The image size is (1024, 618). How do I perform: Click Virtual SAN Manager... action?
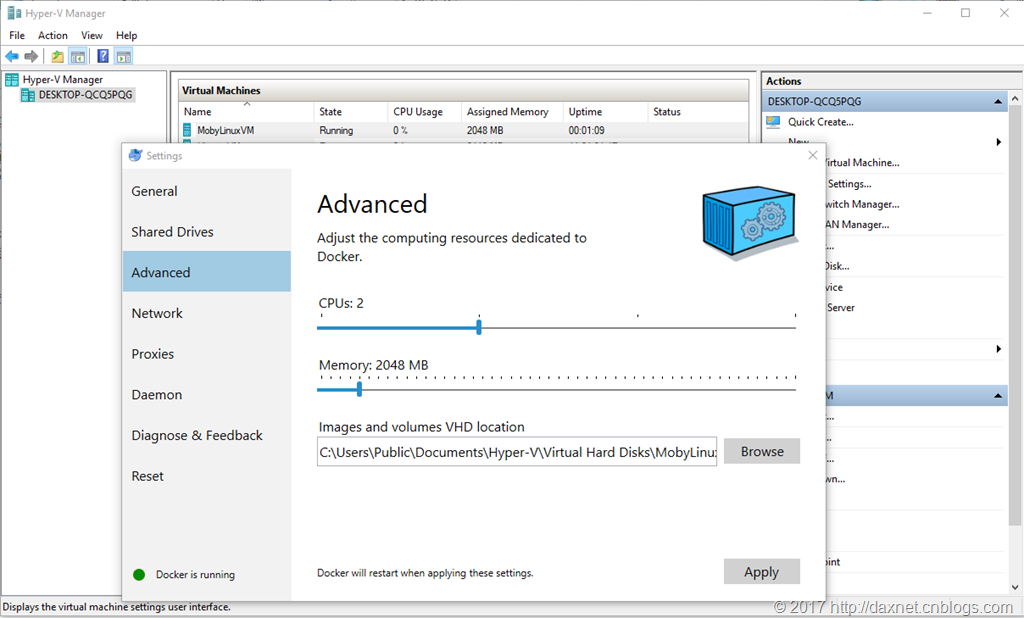click(x=857, y=225)
